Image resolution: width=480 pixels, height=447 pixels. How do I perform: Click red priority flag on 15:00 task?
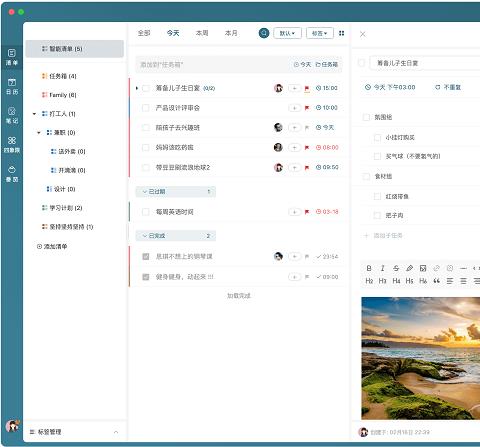tap(307, 88)
